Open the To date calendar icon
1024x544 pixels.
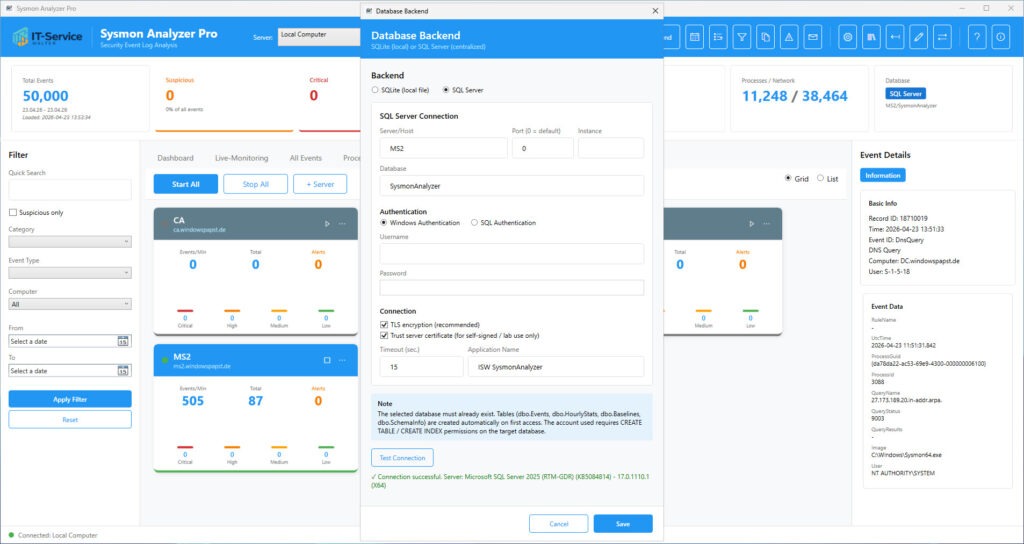point(123,370)
